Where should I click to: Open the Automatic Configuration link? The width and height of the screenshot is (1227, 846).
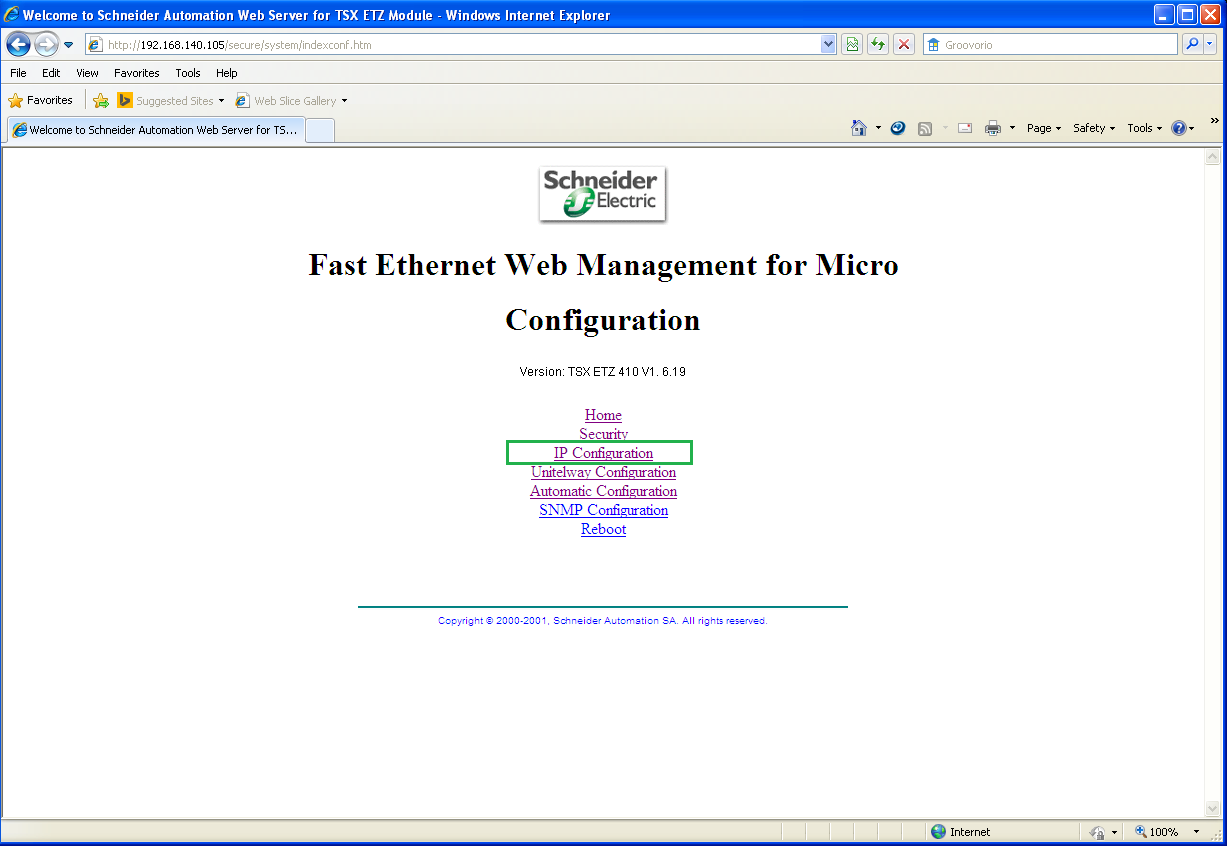tap(603, 491)
